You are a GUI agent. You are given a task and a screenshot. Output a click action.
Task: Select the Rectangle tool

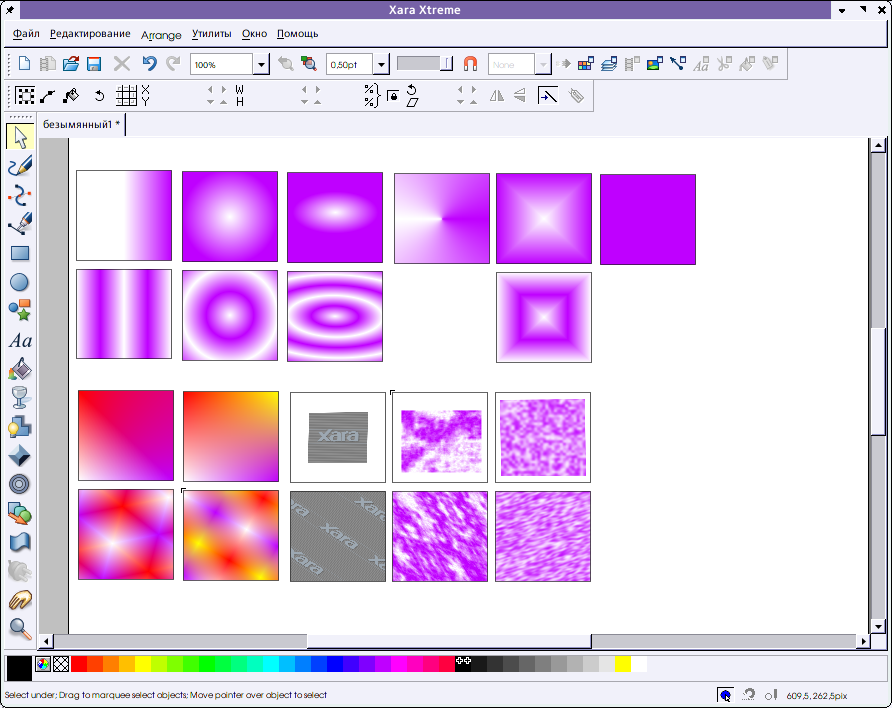click(x=20, y=253)
